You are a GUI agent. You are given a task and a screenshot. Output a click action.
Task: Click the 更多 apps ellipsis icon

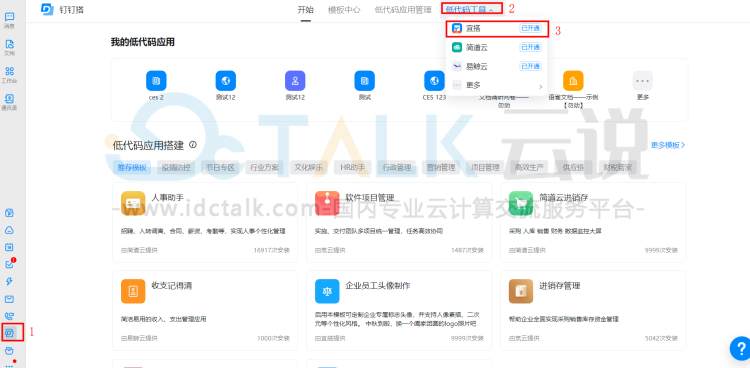click(x=642, y=80)
